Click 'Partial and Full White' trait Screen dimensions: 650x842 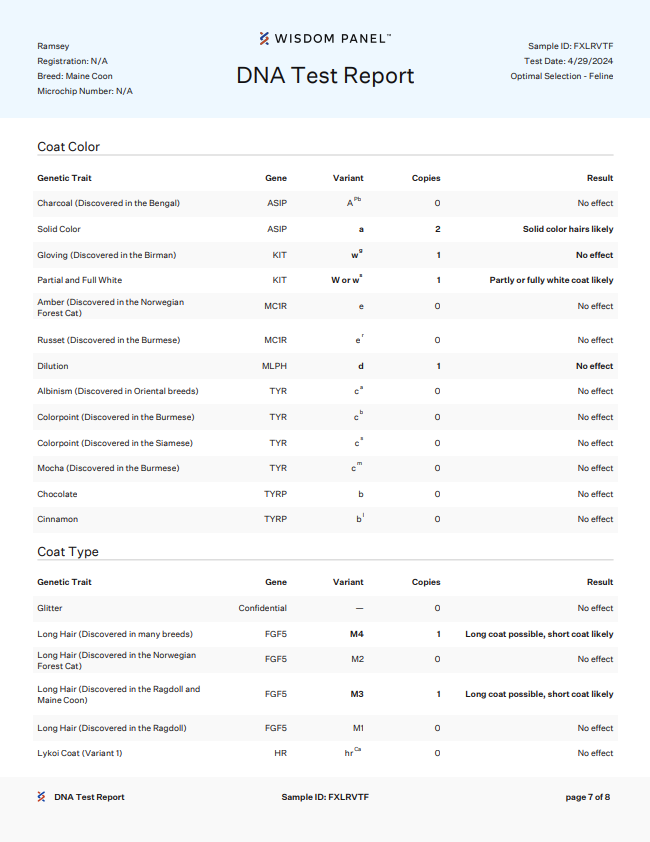pyautogui.click(x=80, y=280)
